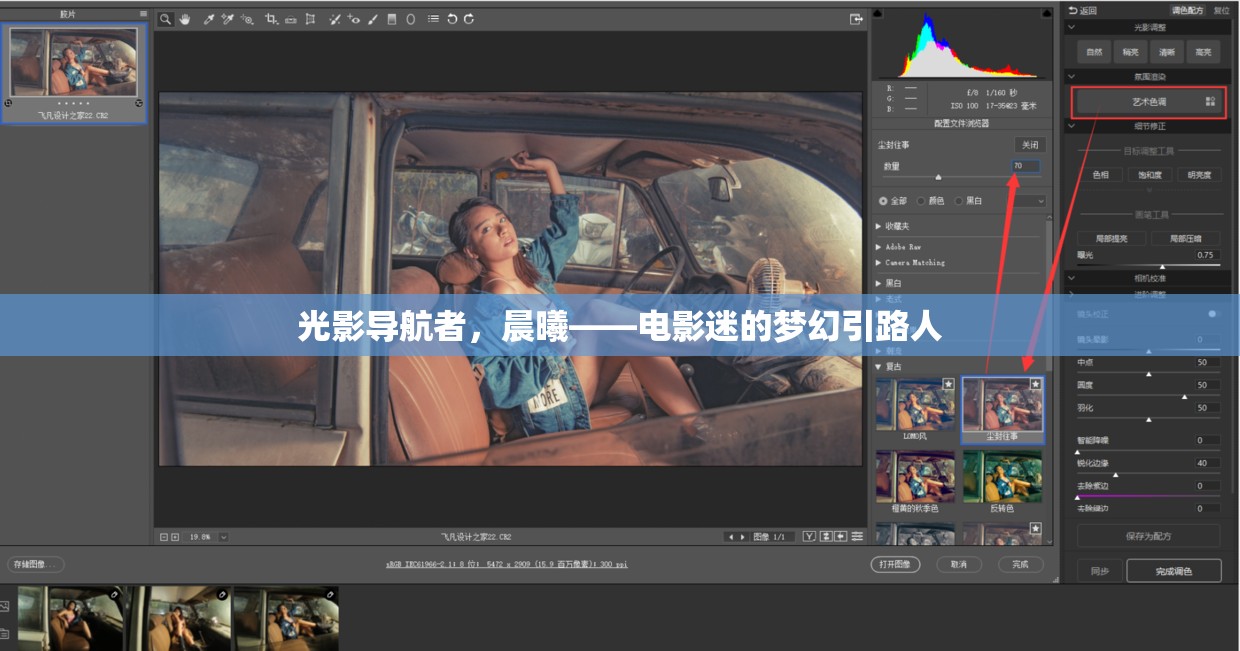Click the 锐化边缘 slider handle
Screen dimensions: 1240x651
pos(1116,475)
